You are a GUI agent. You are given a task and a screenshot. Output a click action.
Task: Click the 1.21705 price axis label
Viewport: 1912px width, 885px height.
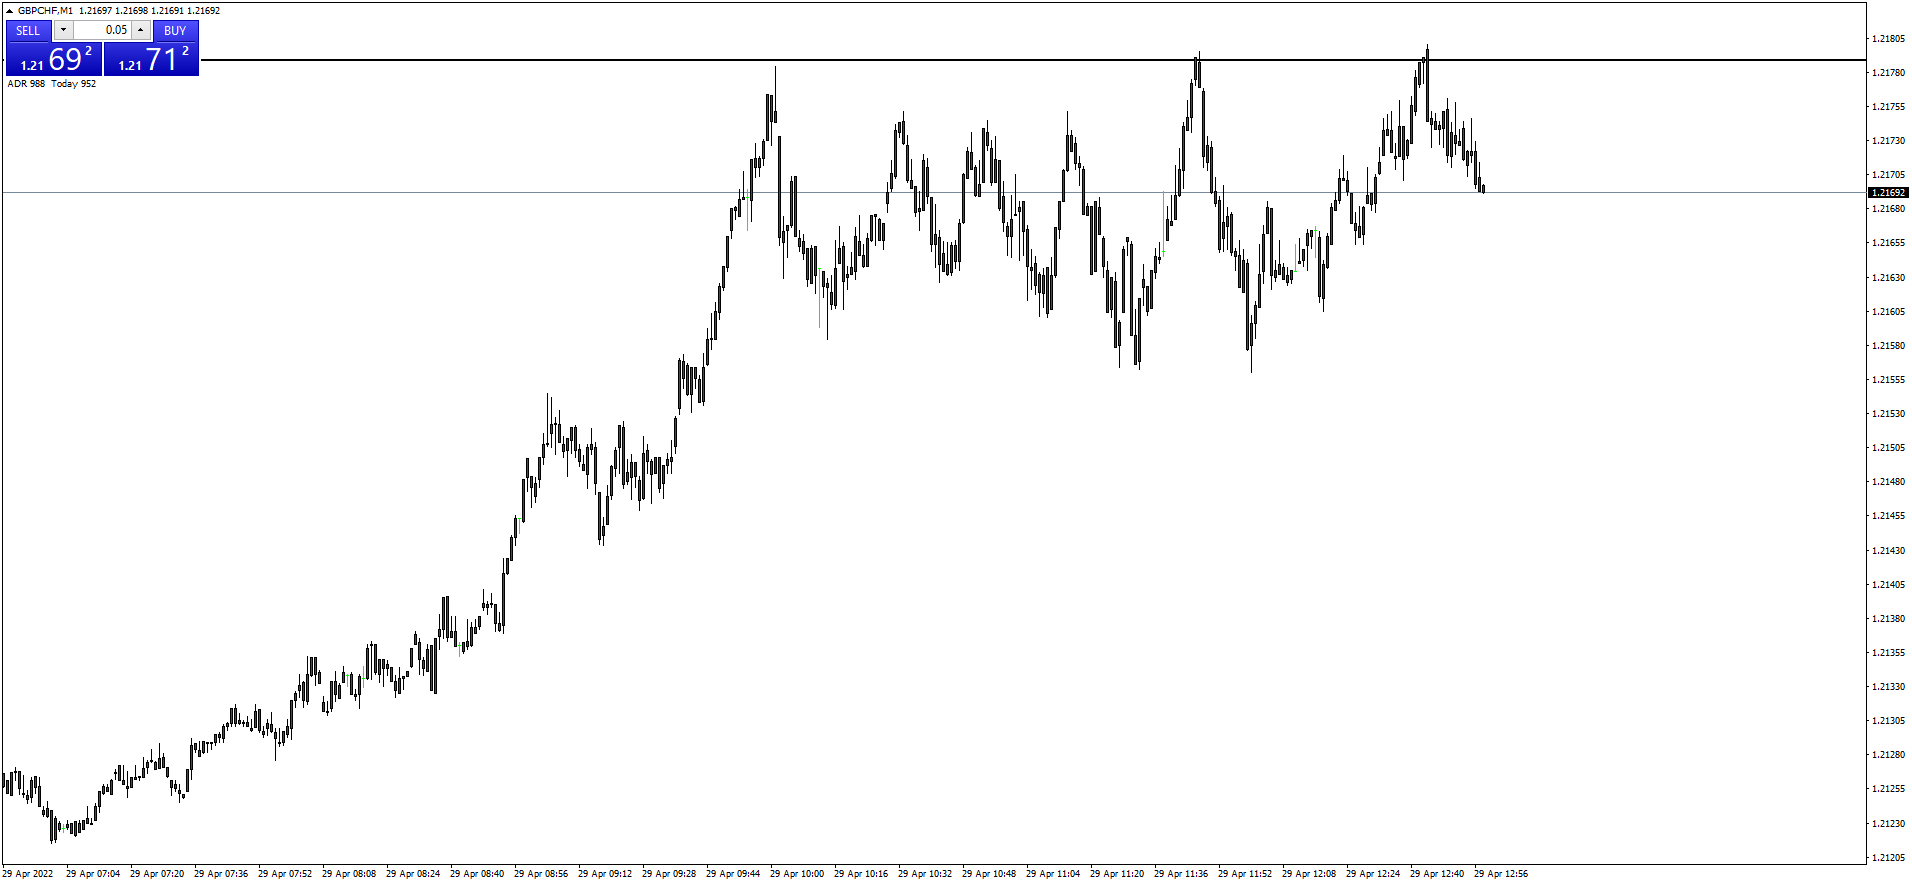[1888, 175]
